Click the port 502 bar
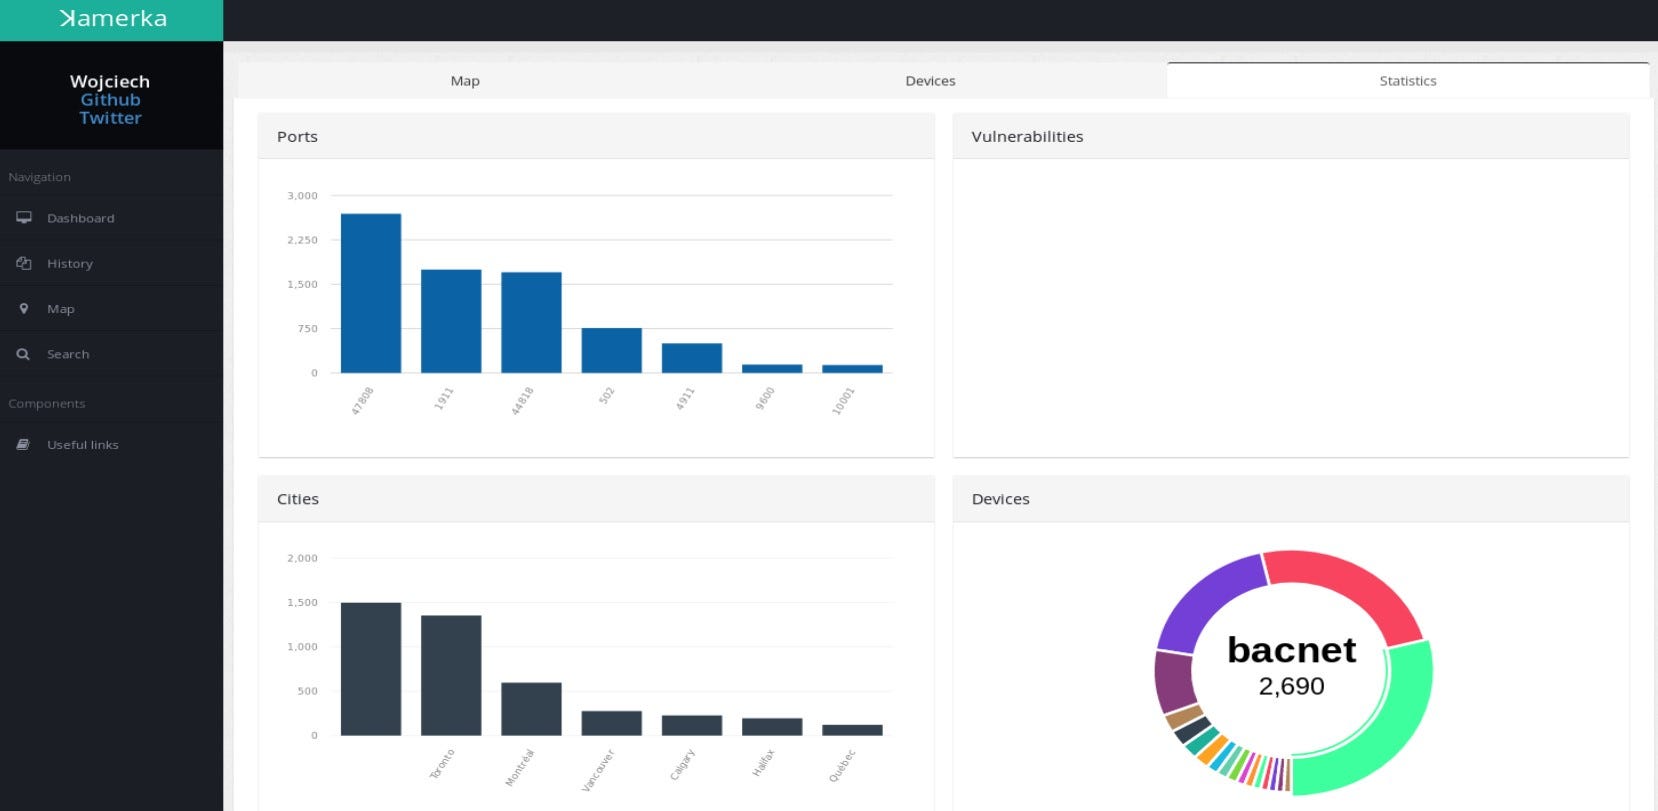 612,350
